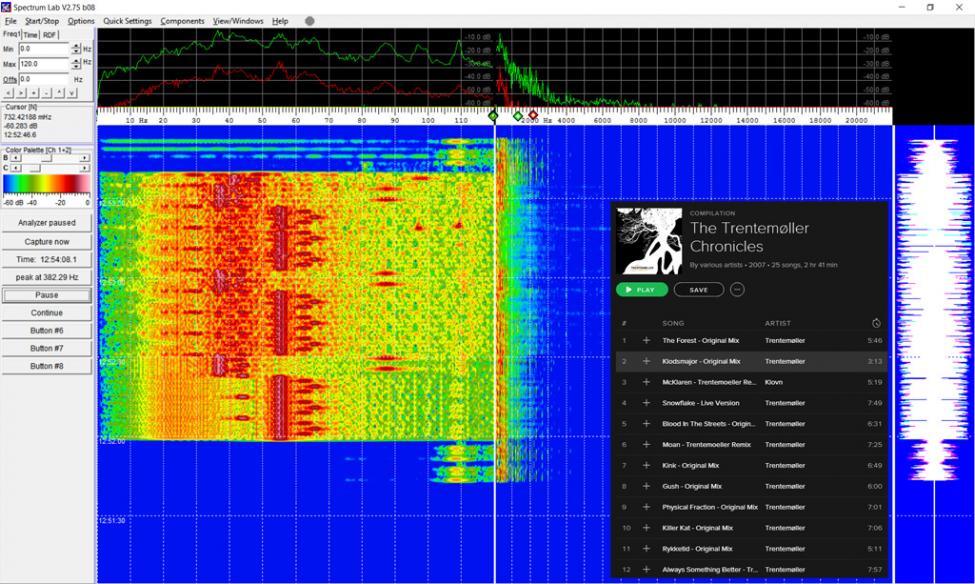Switch to the Time tab
The height and width of the screenshot is (584, 975).
pos(31,34)
